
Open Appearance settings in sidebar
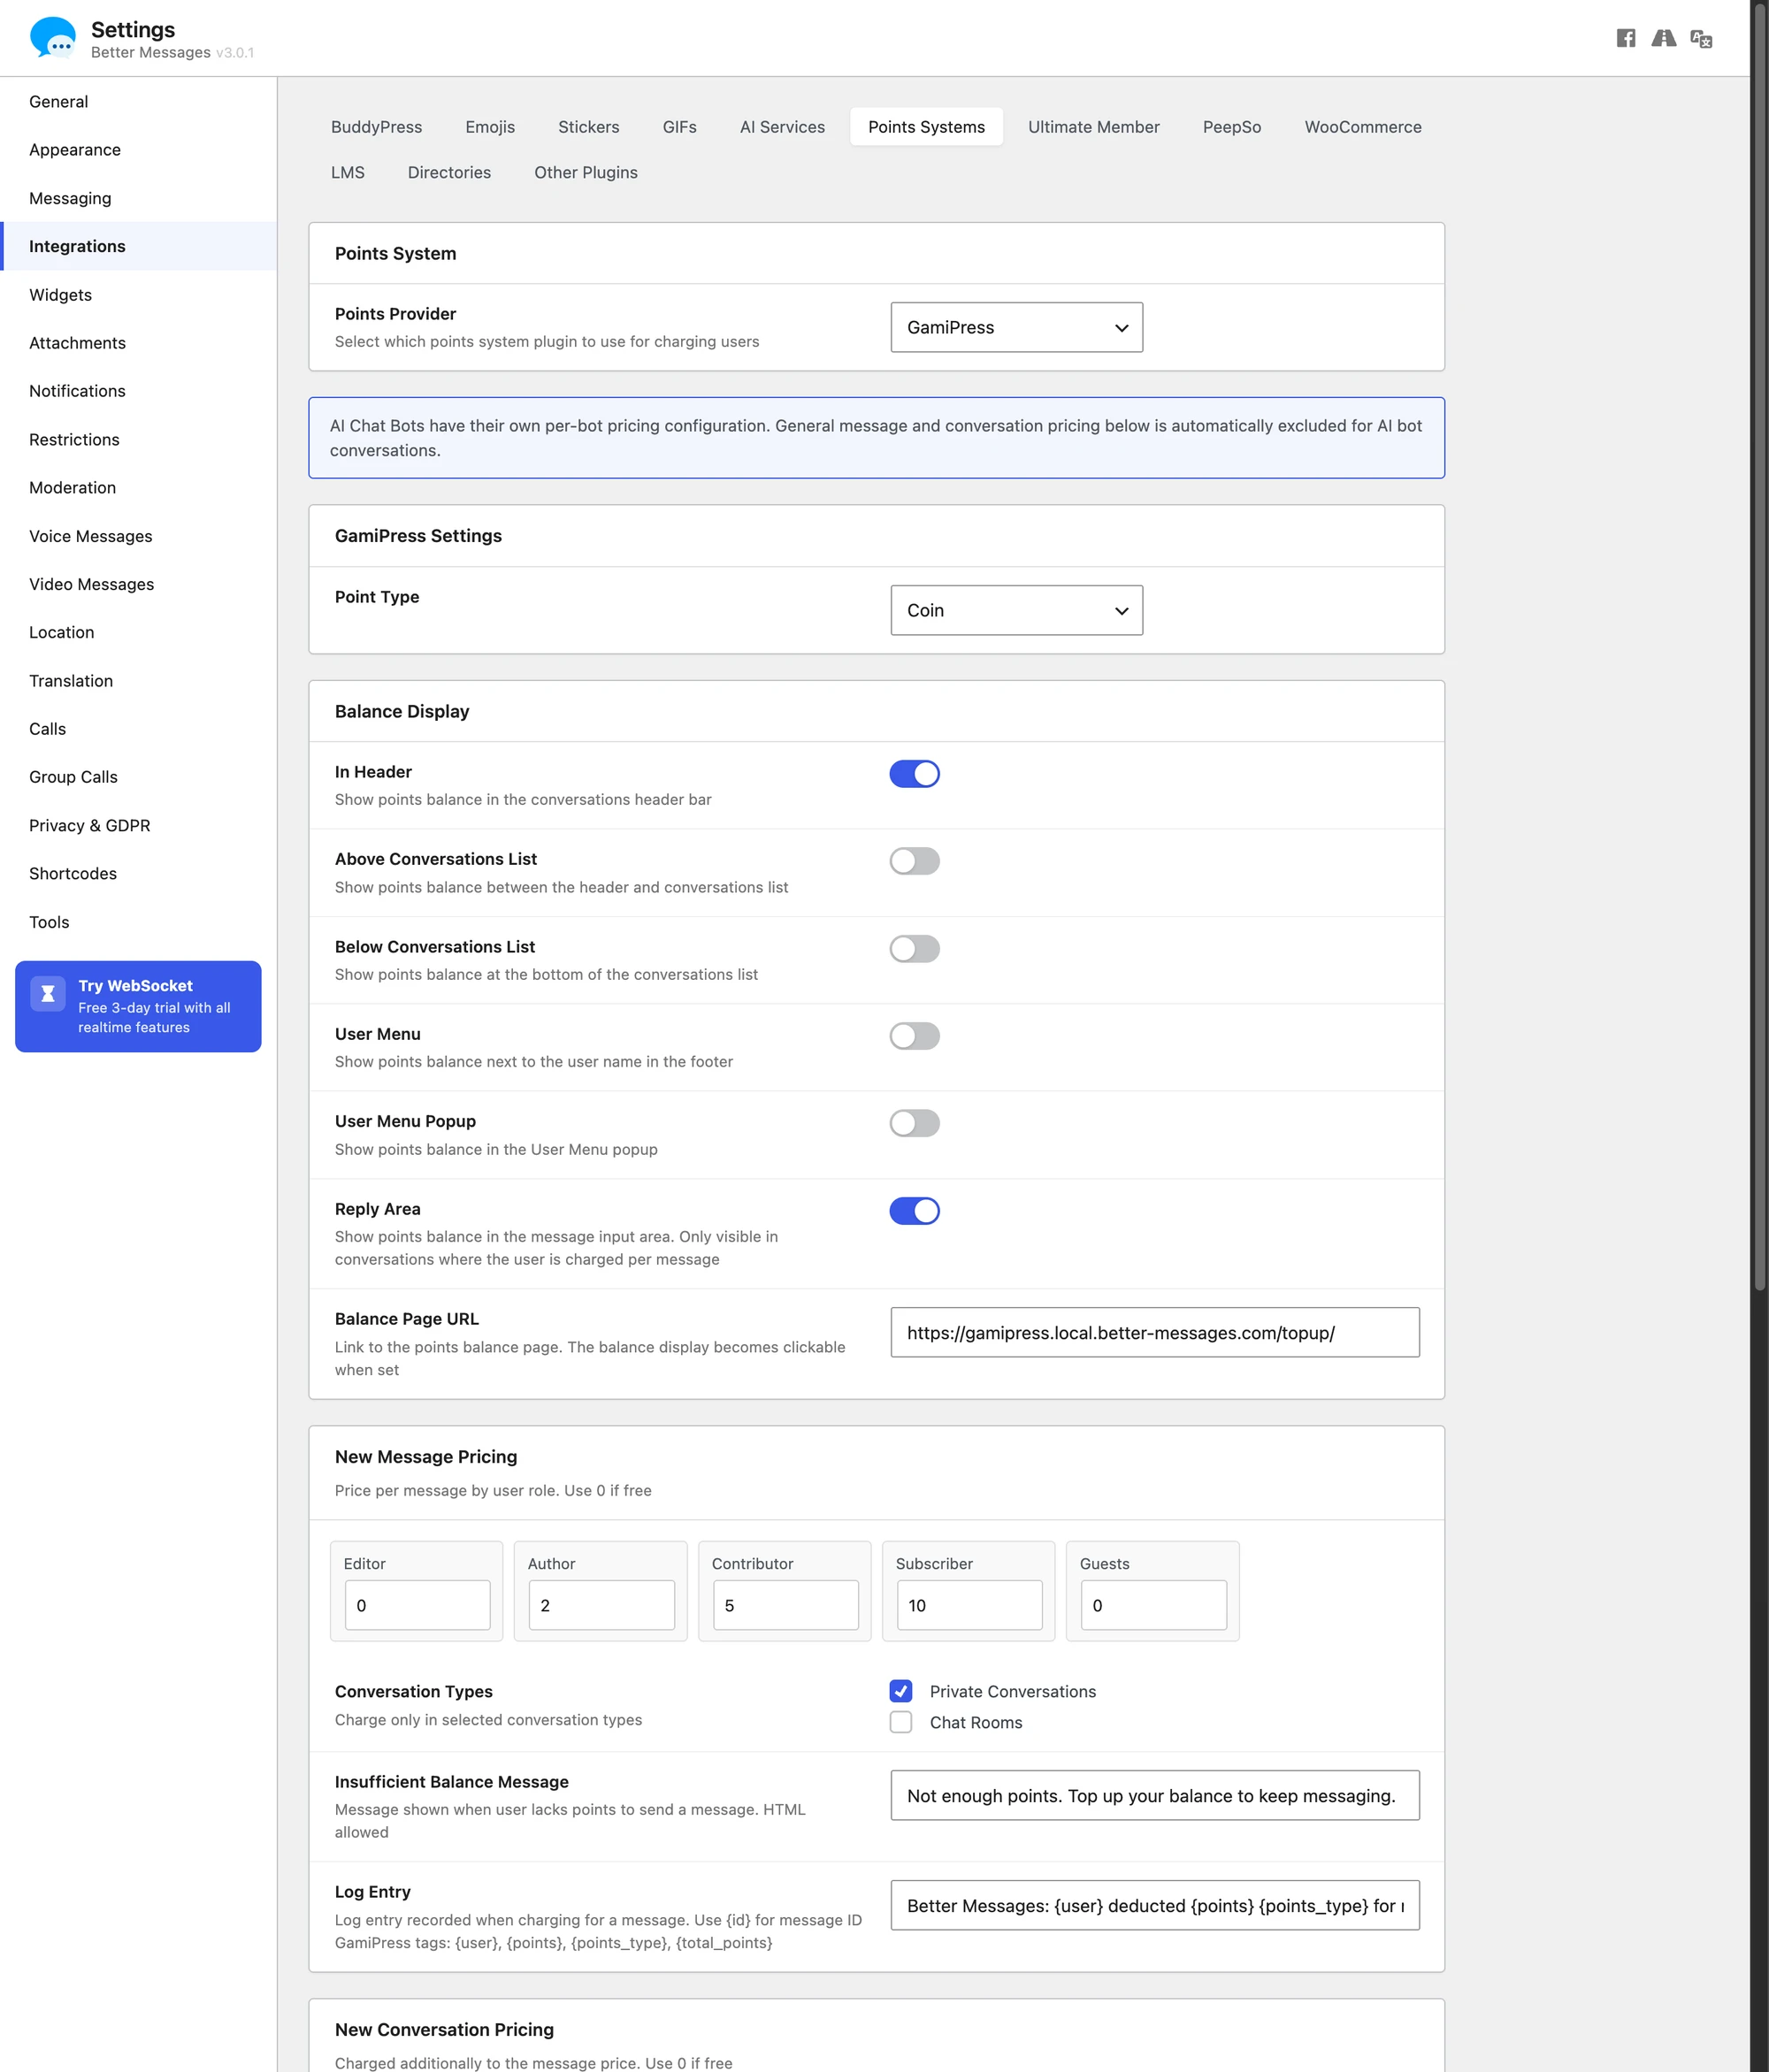[x=138, y=150]
